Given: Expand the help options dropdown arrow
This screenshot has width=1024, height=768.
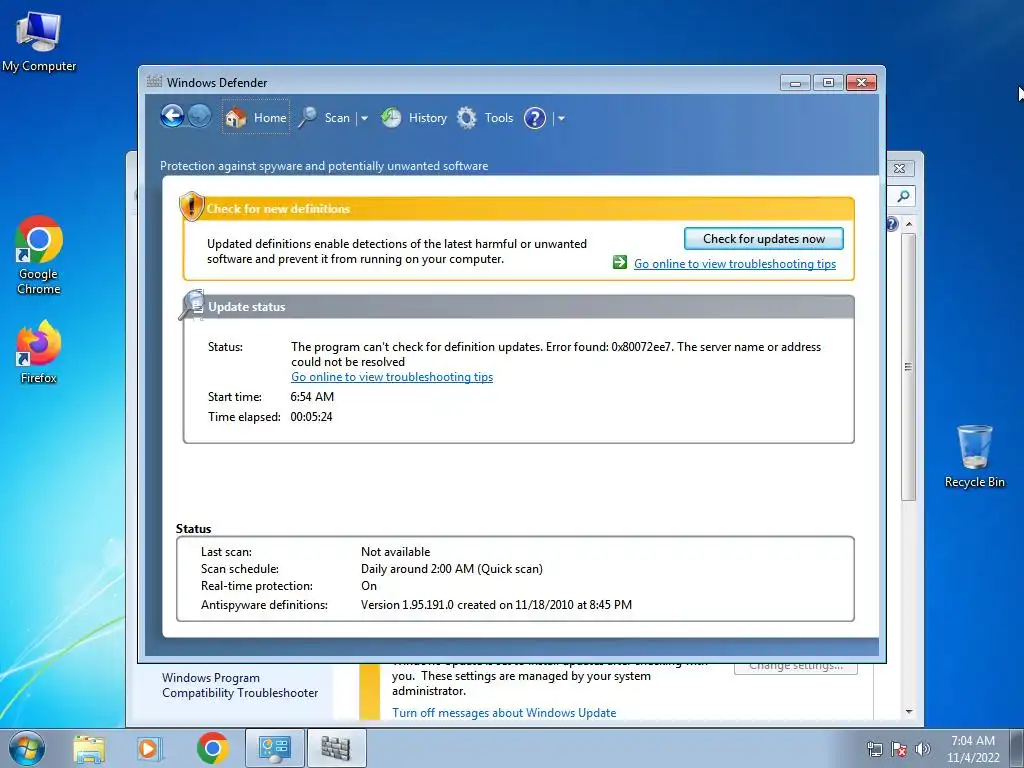Looking at the screenshot, I should click(x=561, y=118).
